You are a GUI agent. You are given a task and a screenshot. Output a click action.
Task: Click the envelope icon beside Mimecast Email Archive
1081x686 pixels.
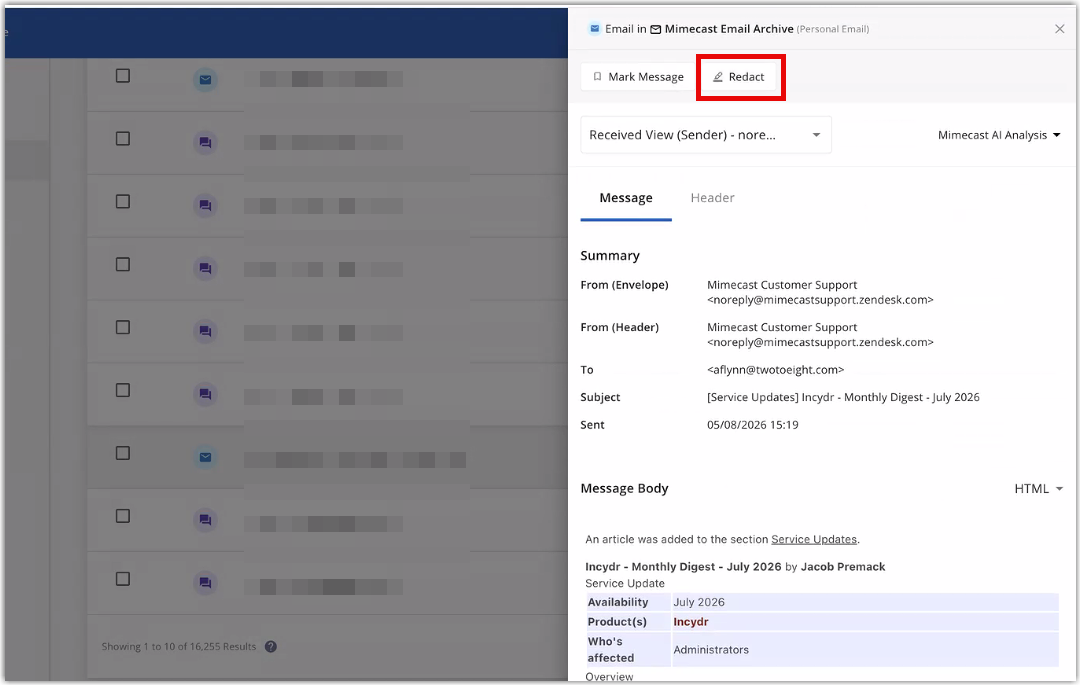click(656, 30)
